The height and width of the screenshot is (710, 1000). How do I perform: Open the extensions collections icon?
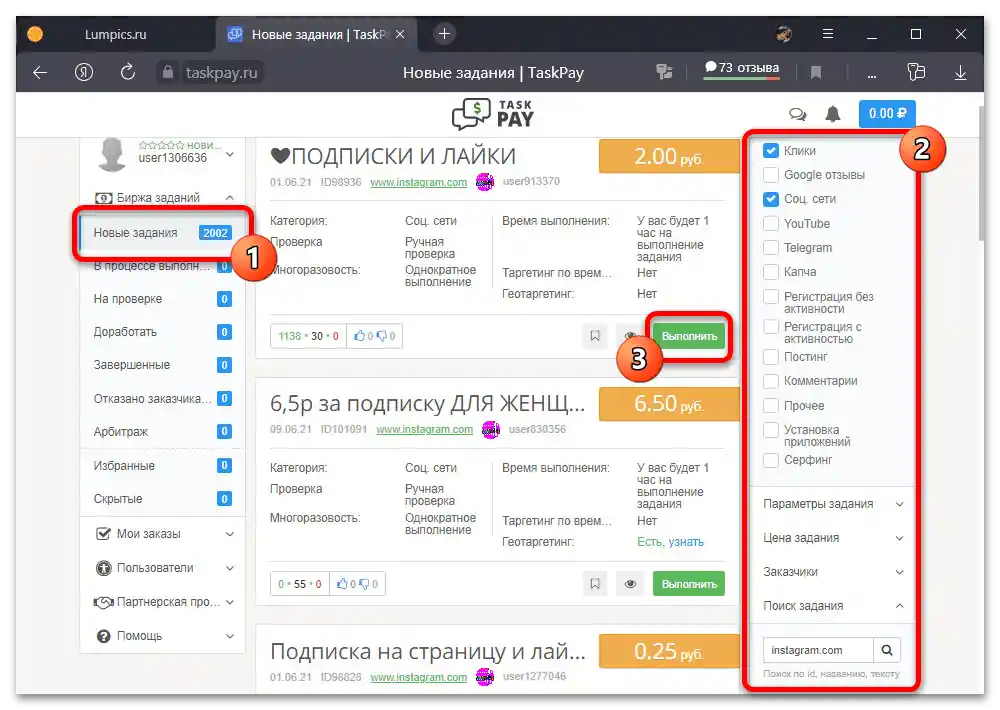point(916,72)
